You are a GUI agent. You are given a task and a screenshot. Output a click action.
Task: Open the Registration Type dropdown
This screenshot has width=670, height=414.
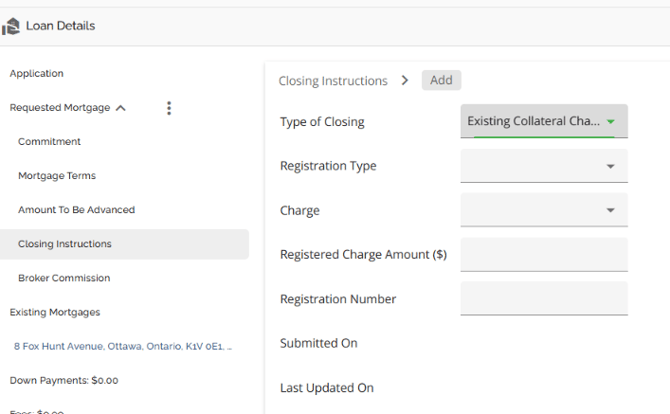(544, 166)
